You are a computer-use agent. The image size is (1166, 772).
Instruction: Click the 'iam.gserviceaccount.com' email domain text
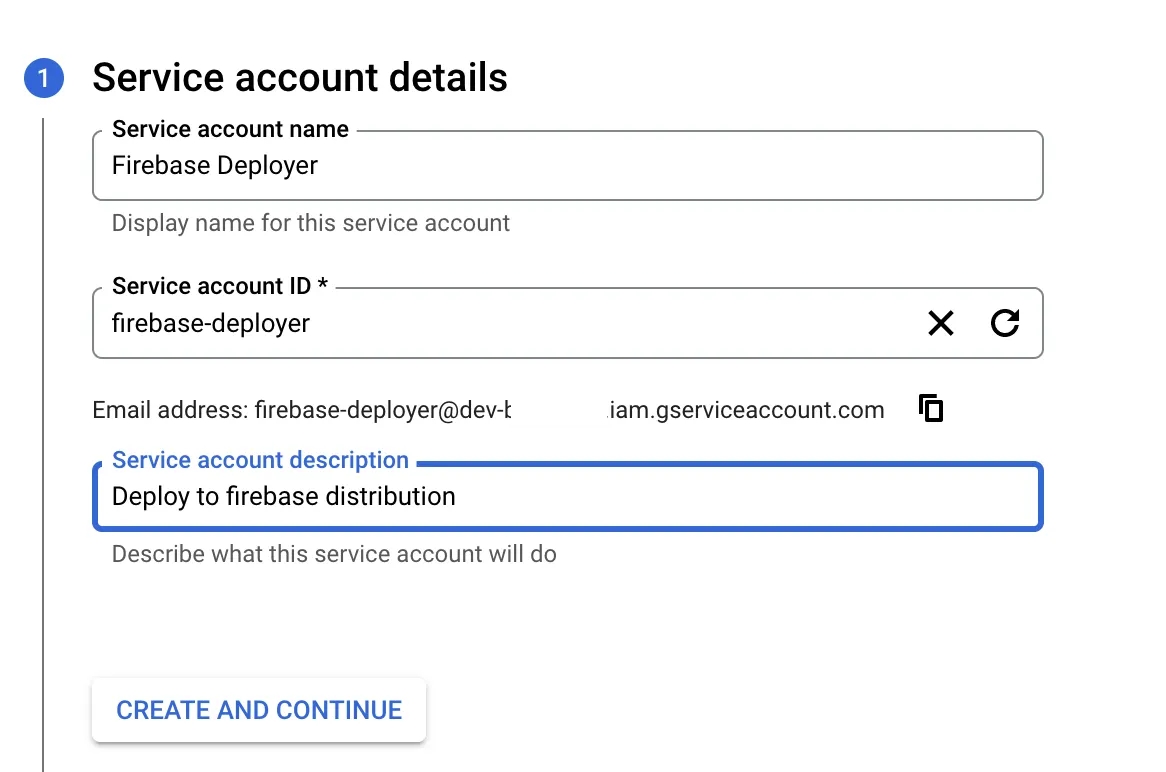(x=747, y=410)
